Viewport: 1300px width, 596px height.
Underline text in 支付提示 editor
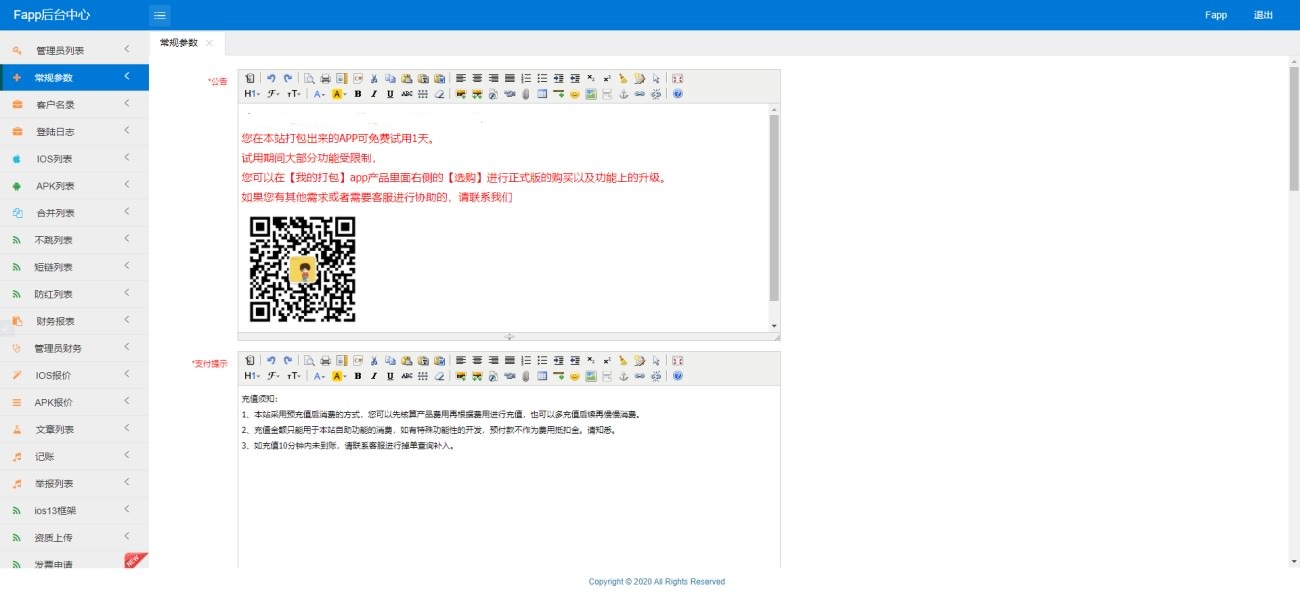pyautogui.click(x=390, y=376)
